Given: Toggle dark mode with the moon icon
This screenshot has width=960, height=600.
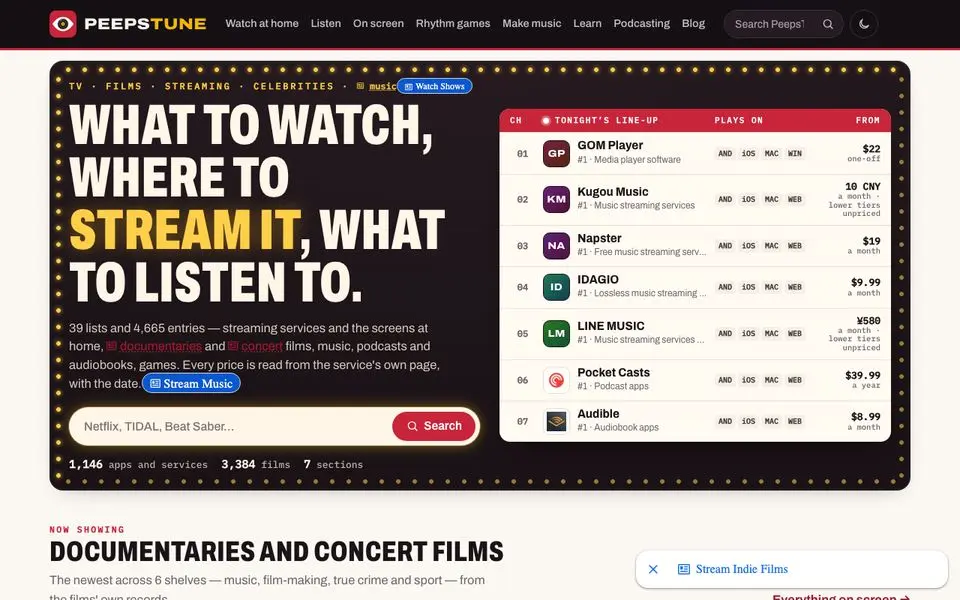Looking at the screenshot, I should pyautogui.click(x=864, y=24).
